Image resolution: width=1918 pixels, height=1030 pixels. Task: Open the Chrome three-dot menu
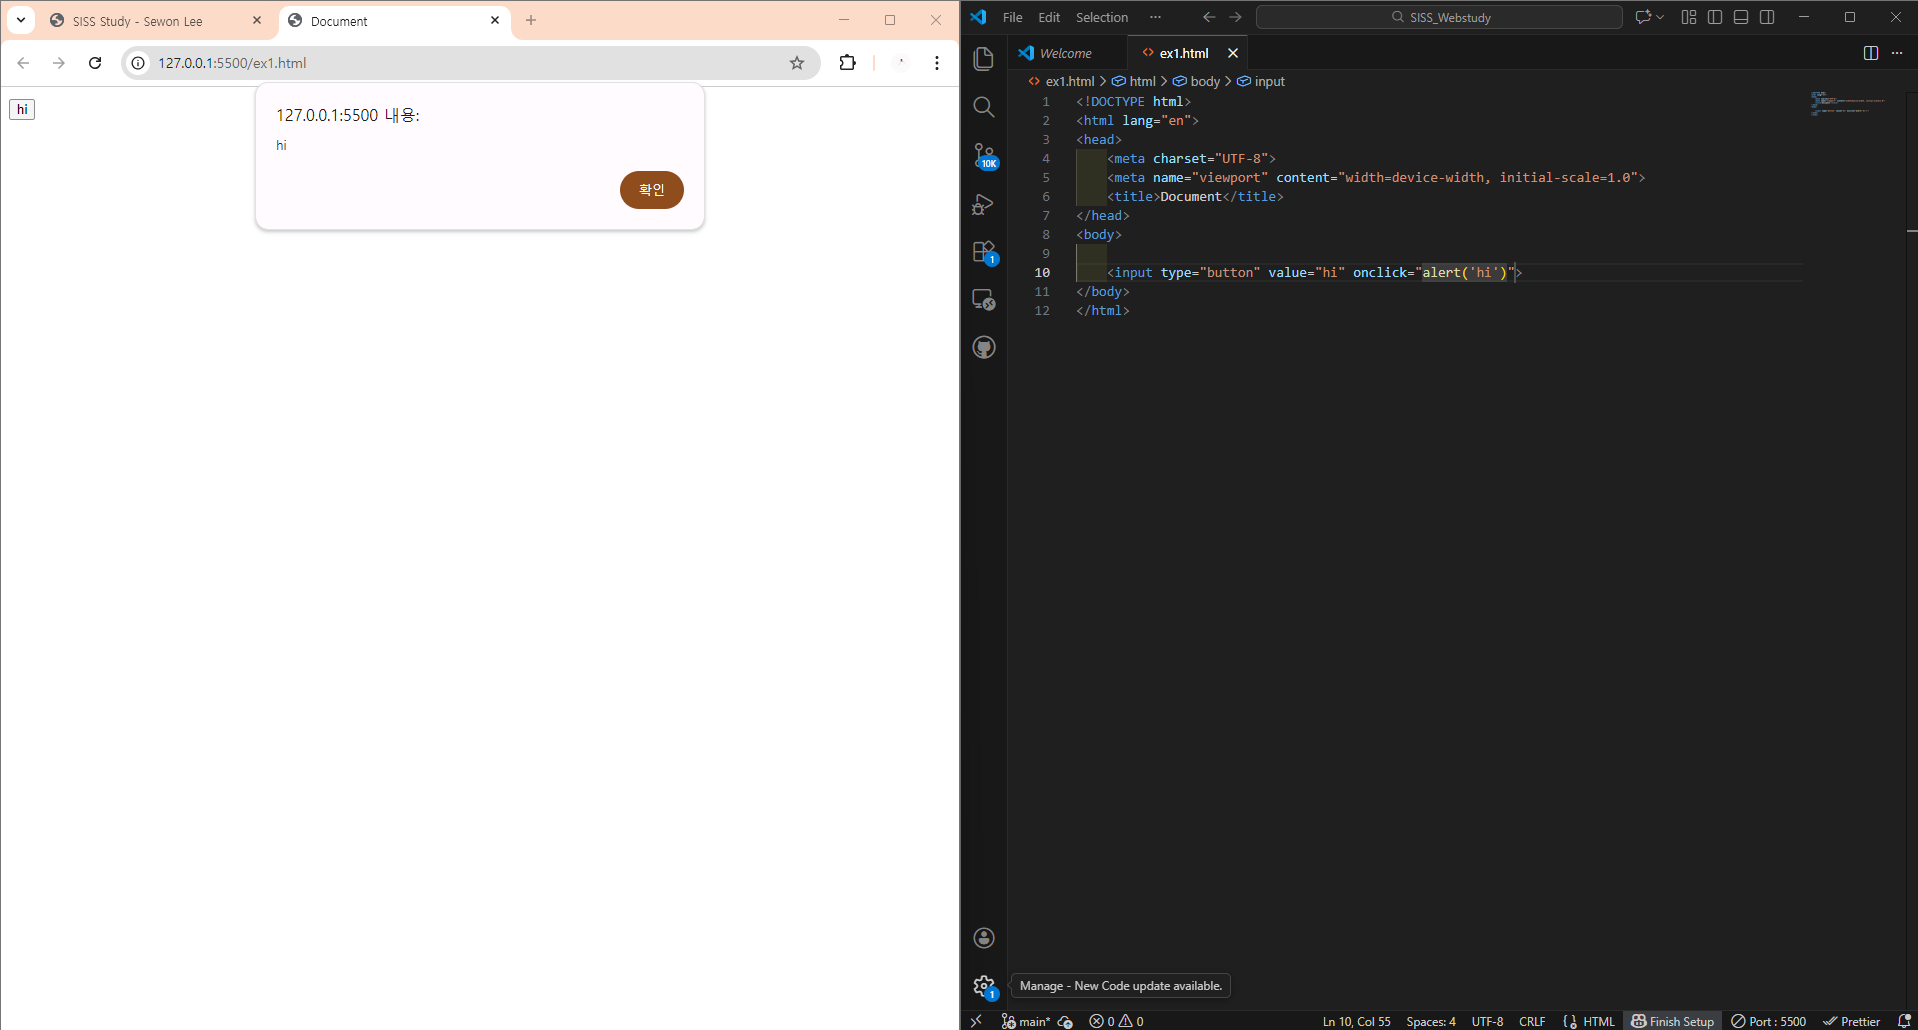tap(937, 63)
